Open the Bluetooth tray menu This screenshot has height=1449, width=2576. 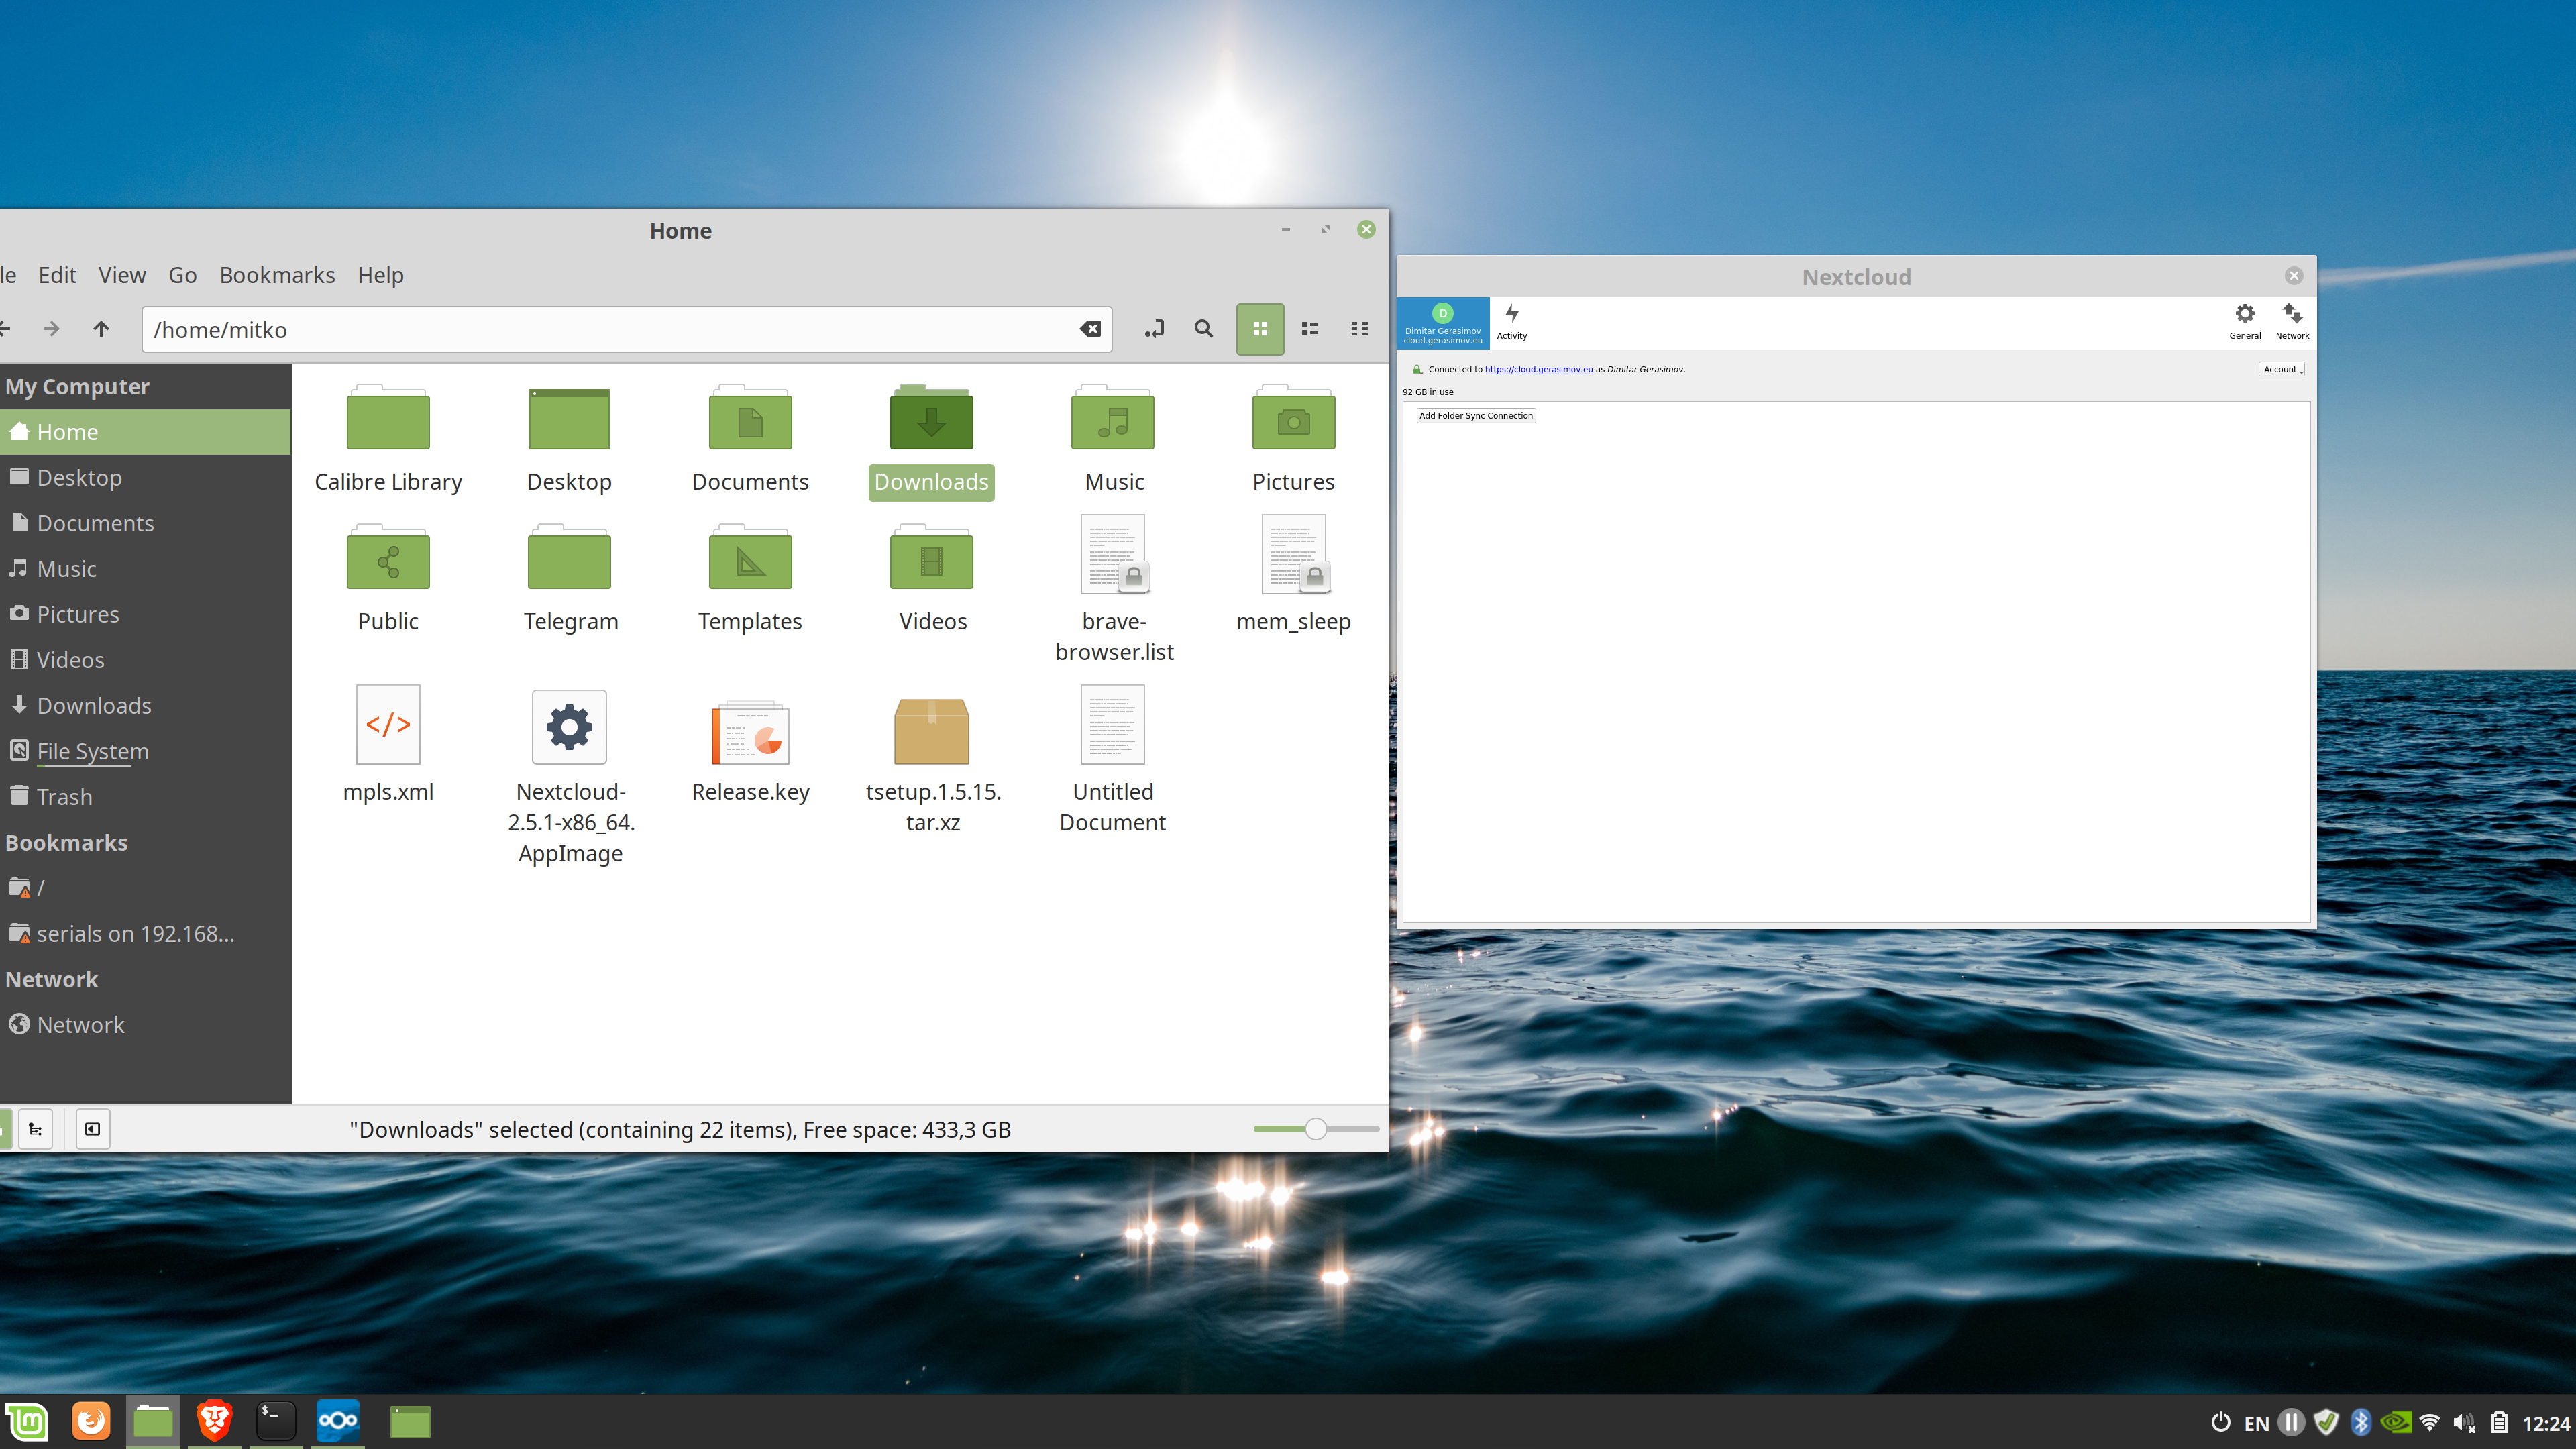(x=2361, y=1421)
